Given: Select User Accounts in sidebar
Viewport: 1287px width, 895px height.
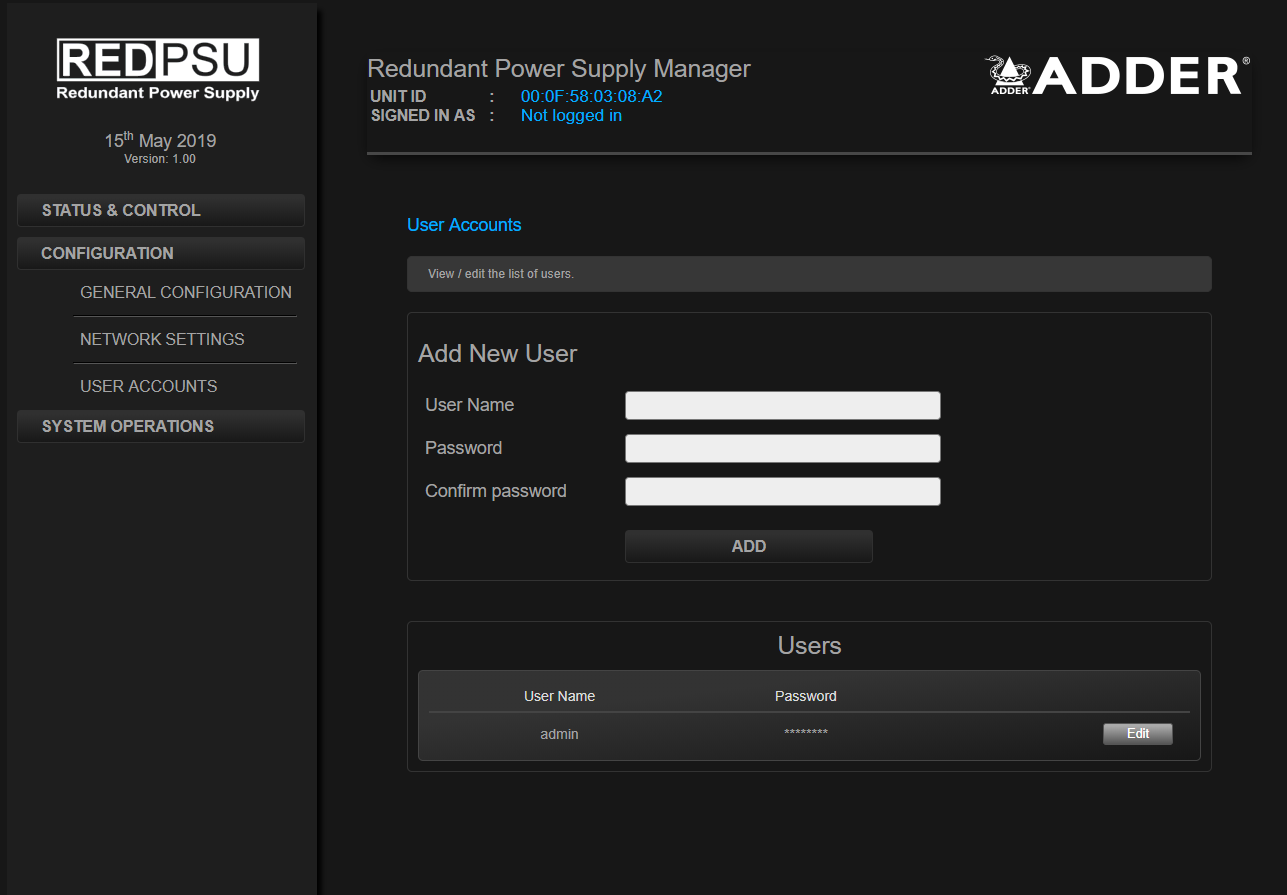Looking at the screenshot, I should [x=148, y=386].
